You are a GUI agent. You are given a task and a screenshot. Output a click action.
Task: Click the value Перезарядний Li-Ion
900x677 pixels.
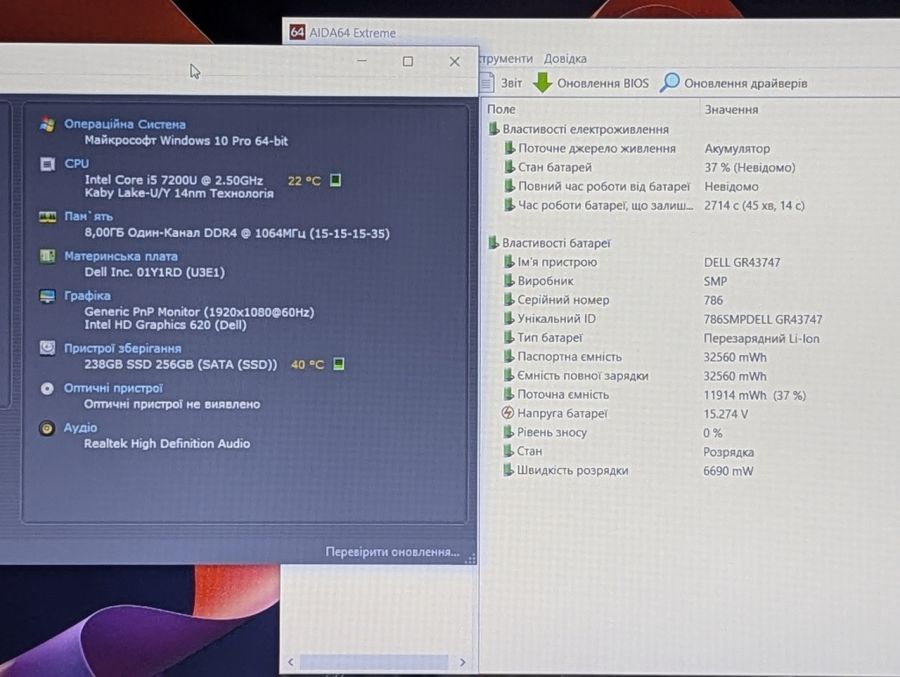coord(761,339)
